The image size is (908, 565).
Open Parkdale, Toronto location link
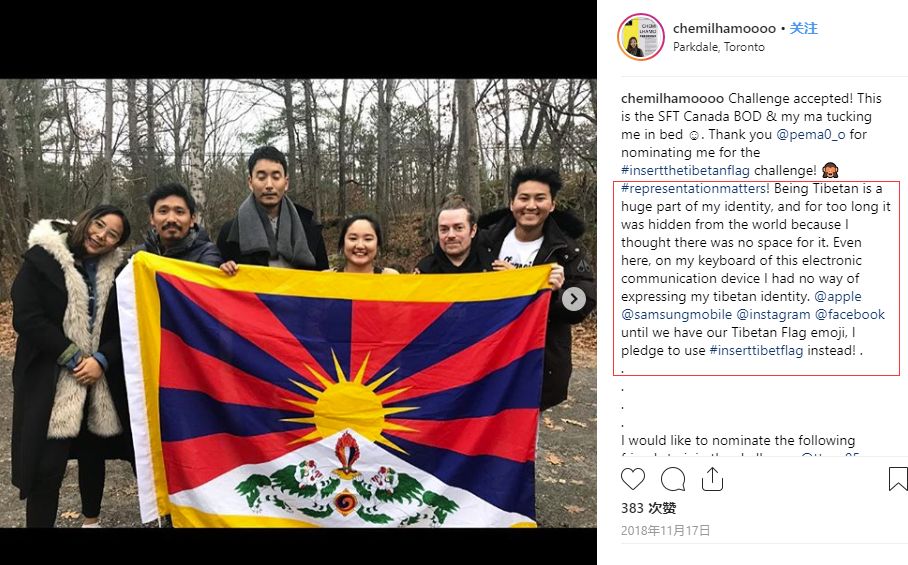click(719, 47)
